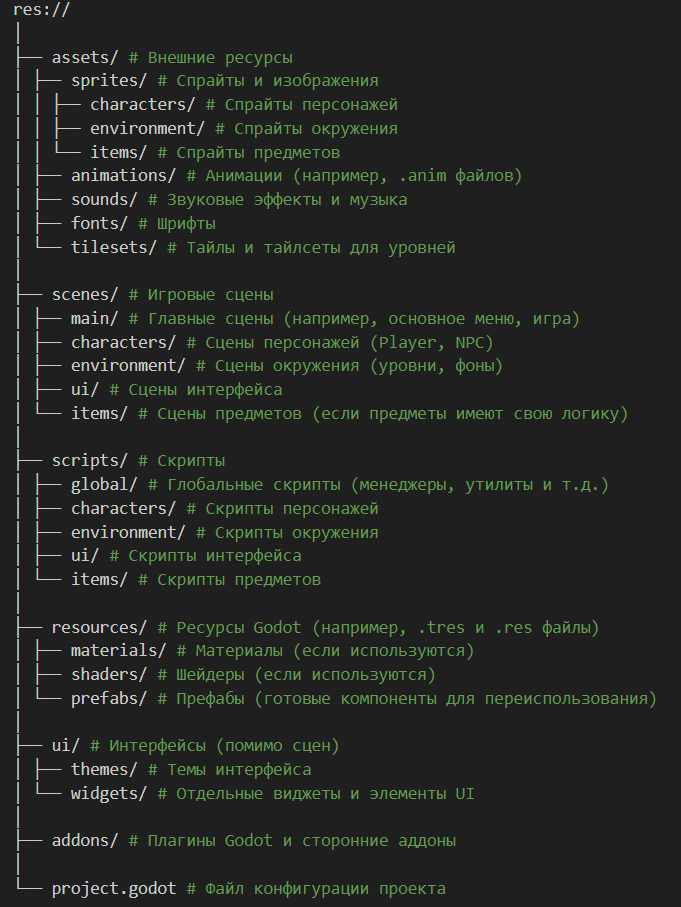Click the project.godot file name

[114, 888]
